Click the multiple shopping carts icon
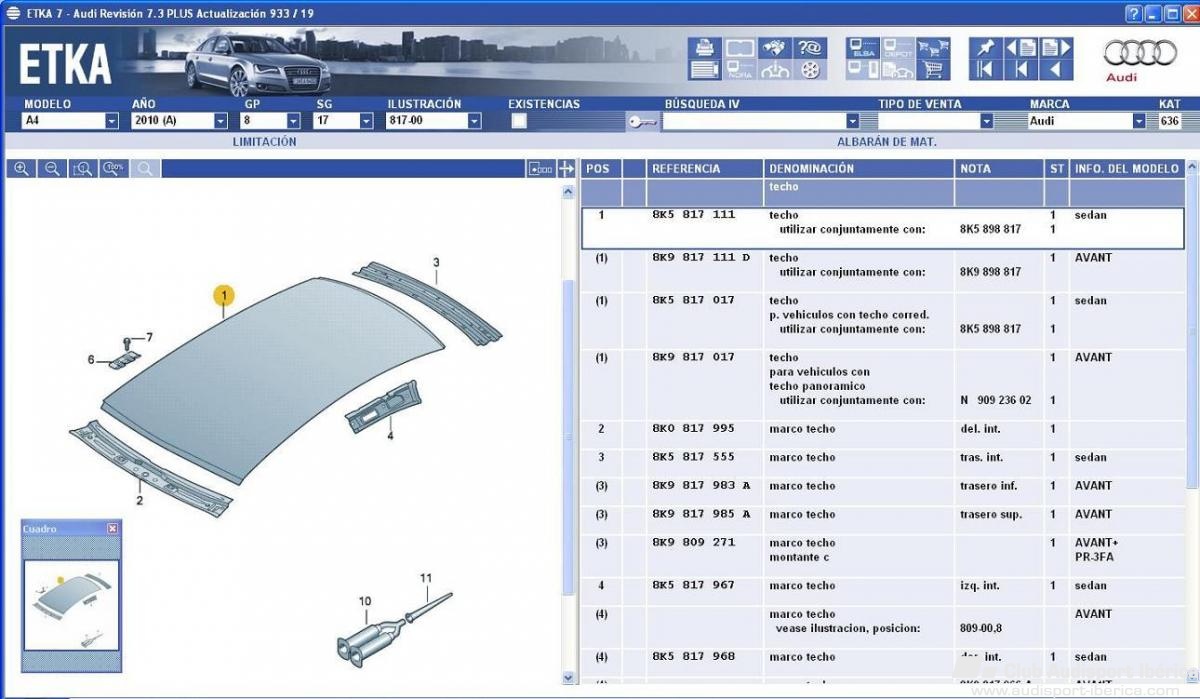Viewport: 1200px width, 699px height. coord(934,48)
